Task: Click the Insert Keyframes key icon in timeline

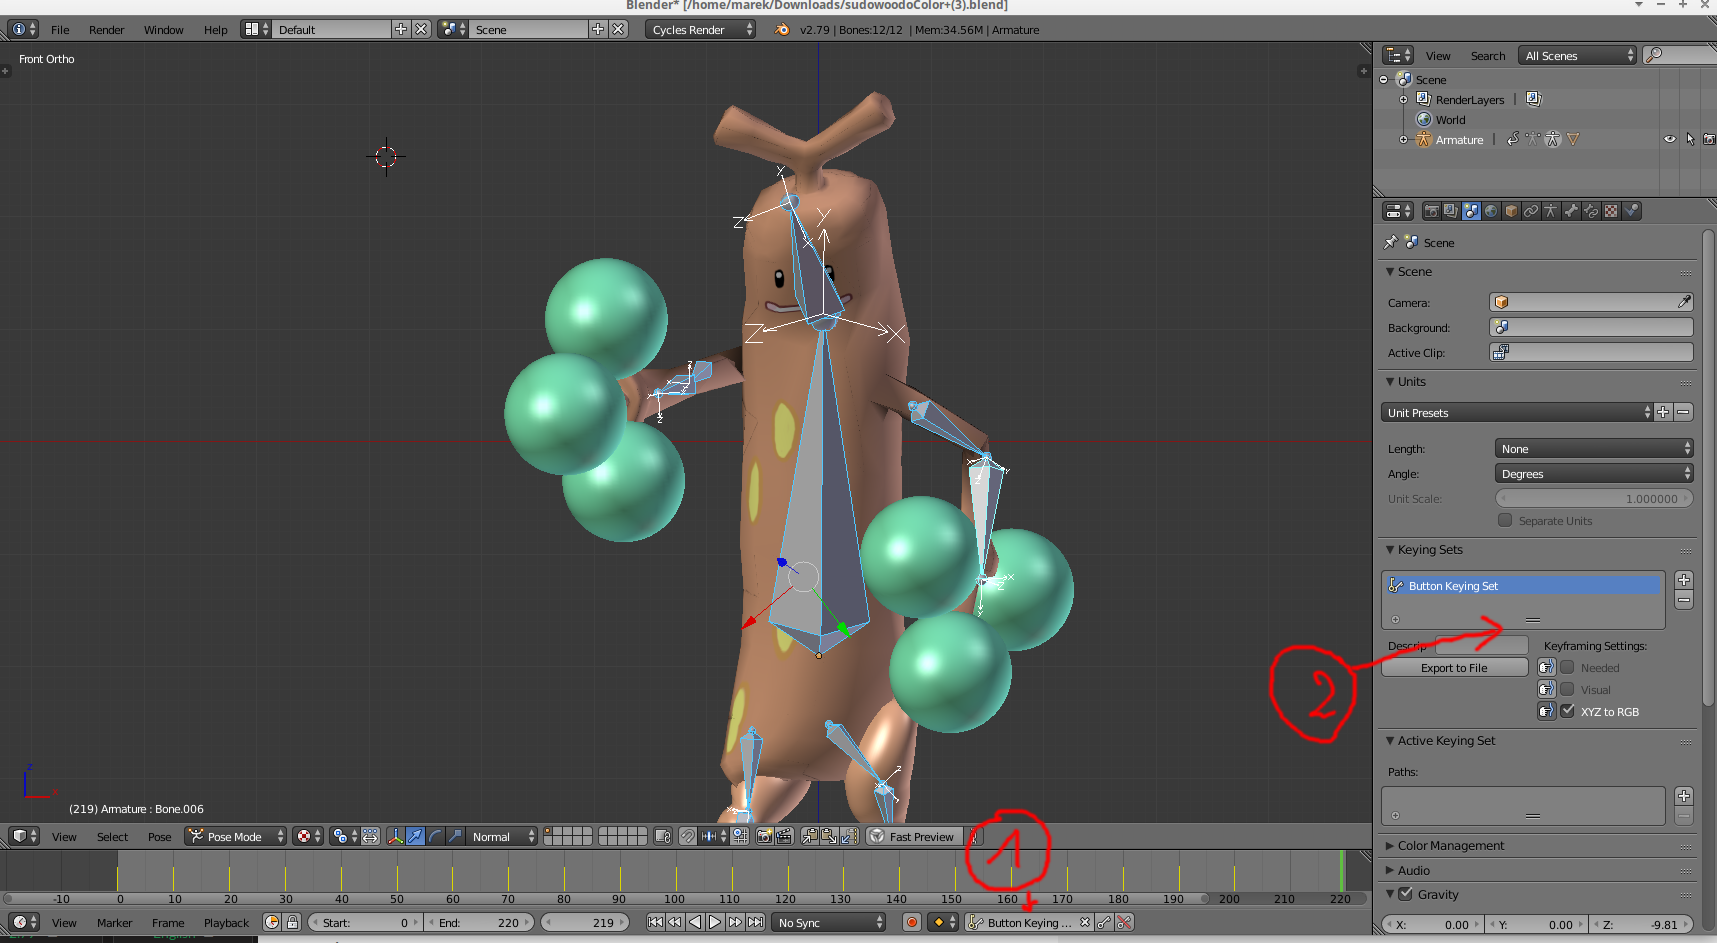Action: (1104, 923)
